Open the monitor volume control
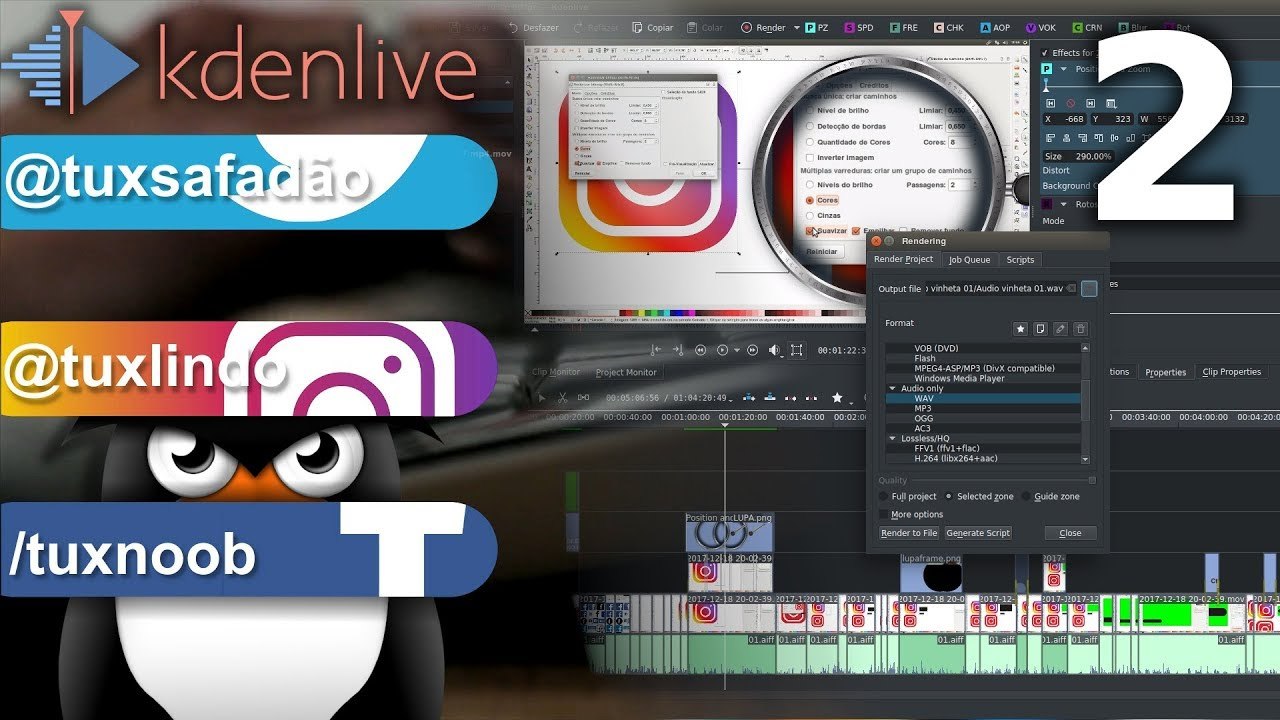Image resolution: width=1280 pixels, height=720 pixels. [774, 350]
